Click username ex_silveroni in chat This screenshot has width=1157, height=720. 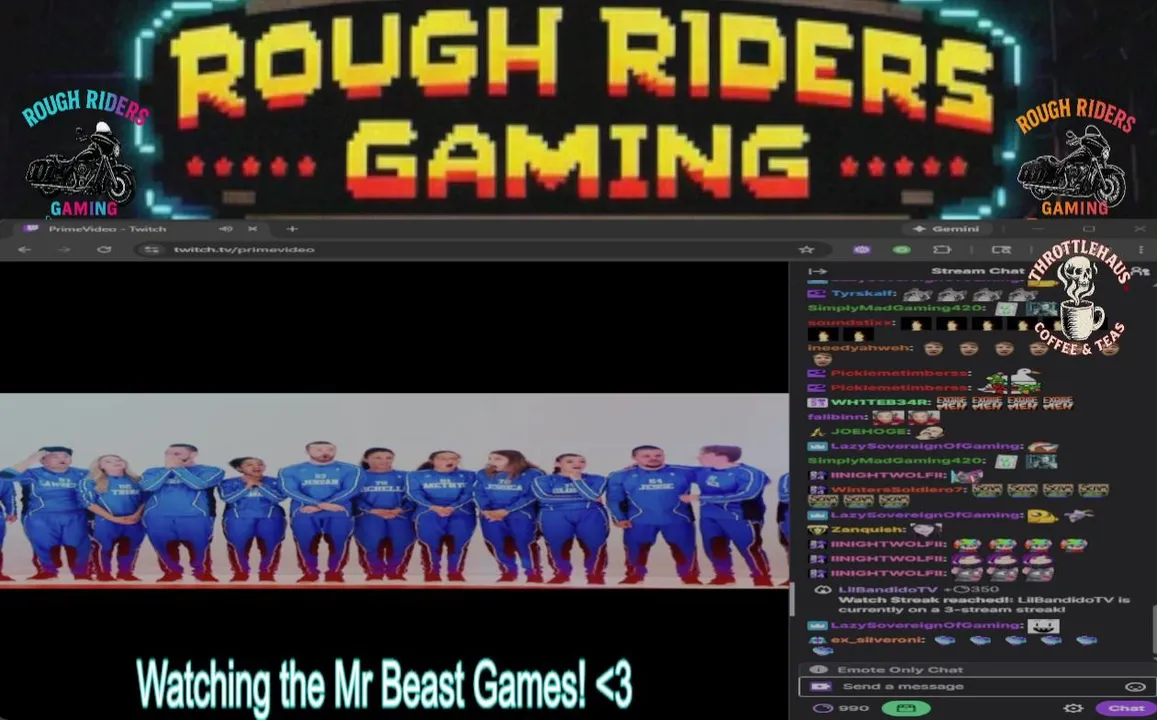point(878,640)
